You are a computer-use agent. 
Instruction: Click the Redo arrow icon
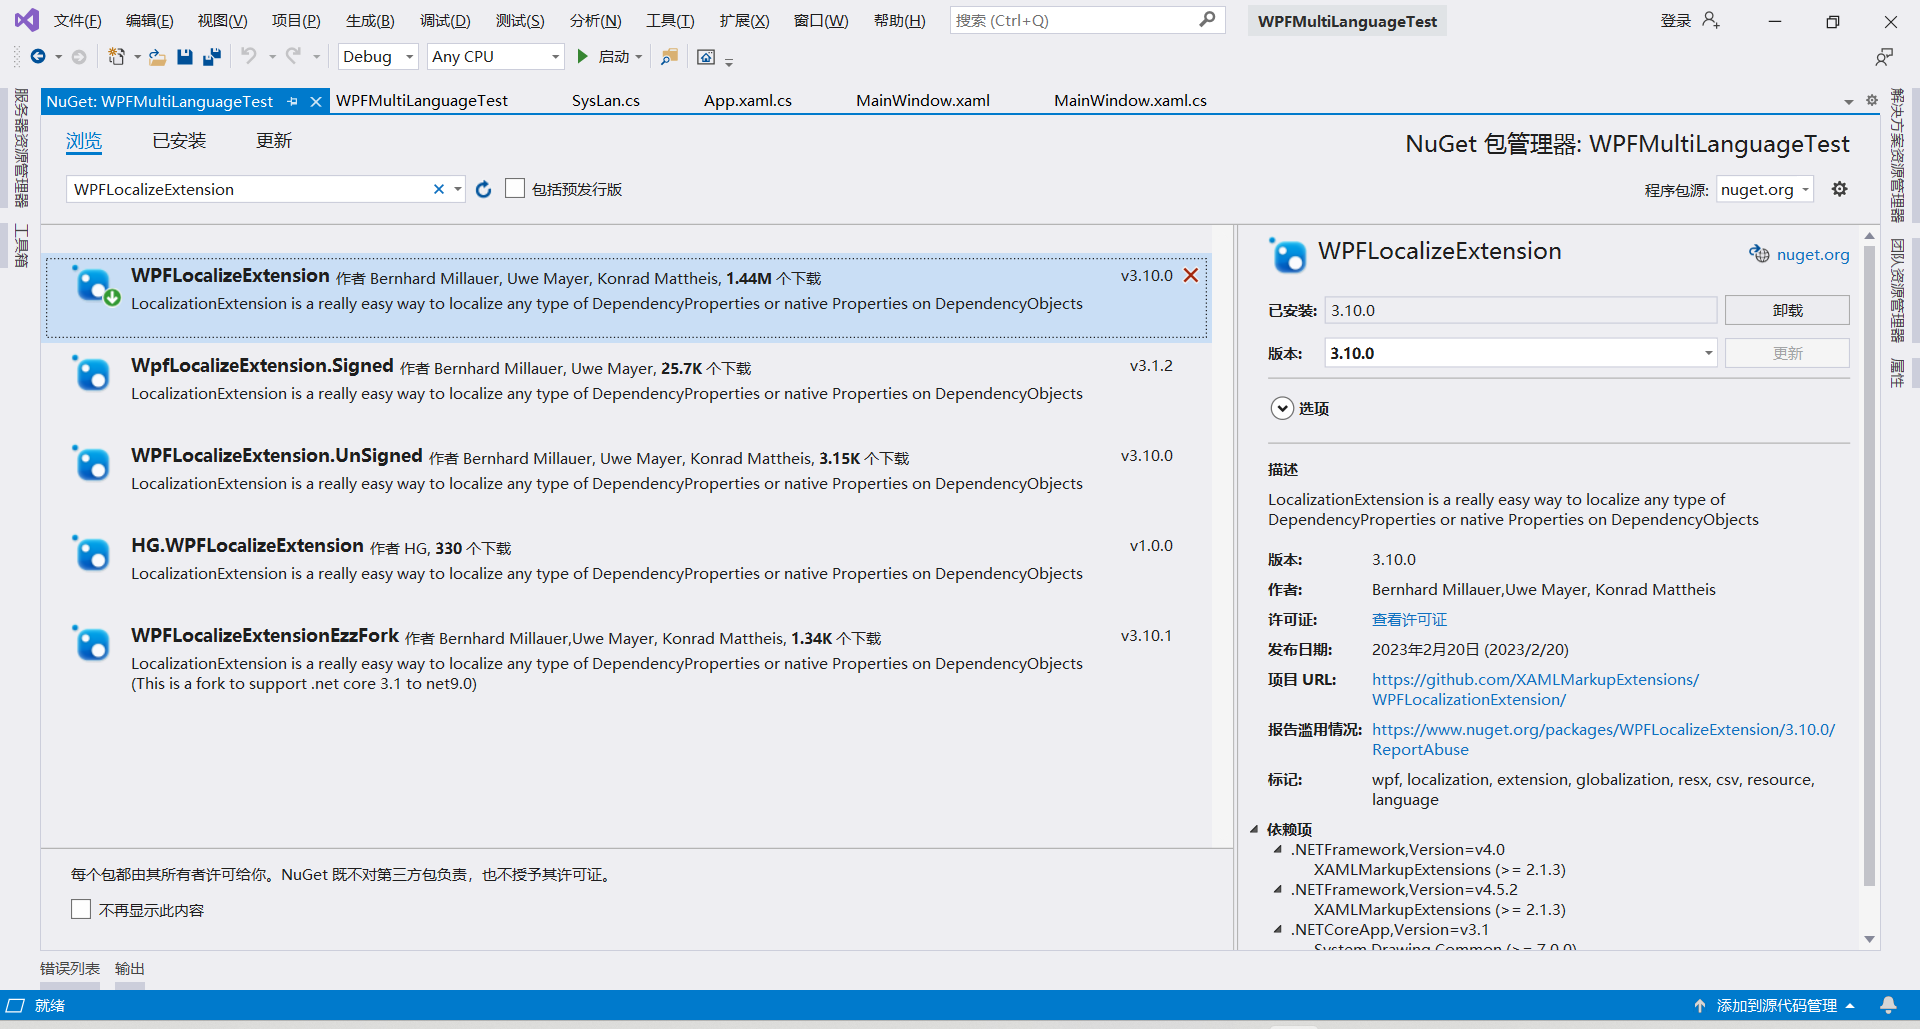(x=293, y=56)
